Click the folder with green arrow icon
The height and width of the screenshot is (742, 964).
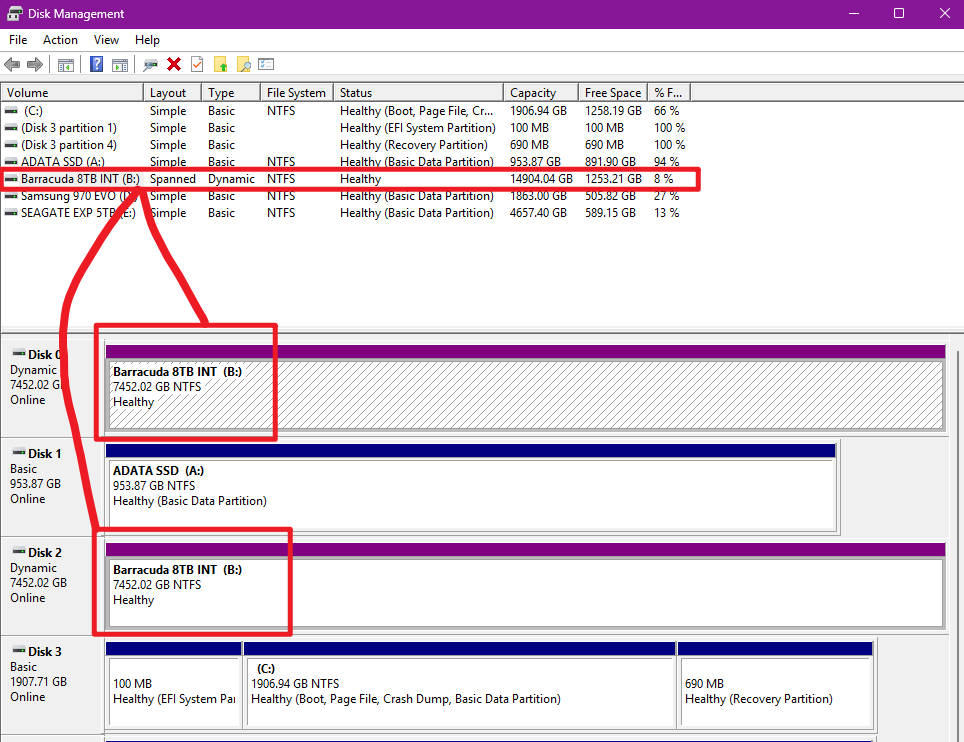tap(220, 64)
